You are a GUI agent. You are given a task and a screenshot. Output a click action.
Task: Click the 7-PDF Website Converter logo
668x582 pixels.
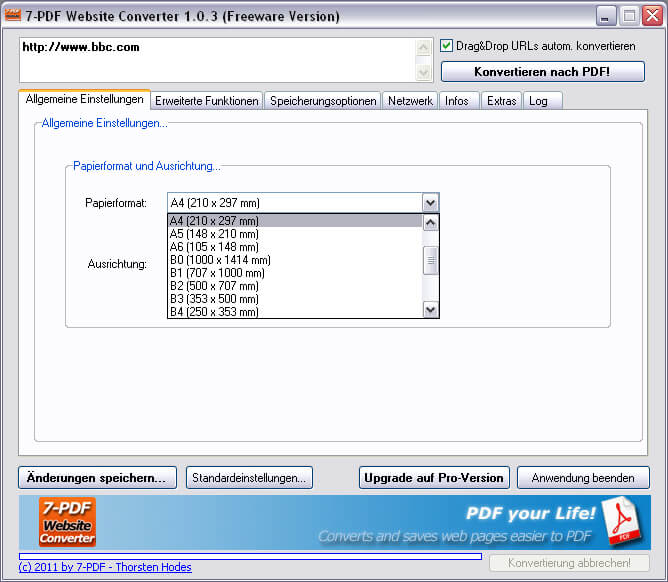tap(67, 521)
